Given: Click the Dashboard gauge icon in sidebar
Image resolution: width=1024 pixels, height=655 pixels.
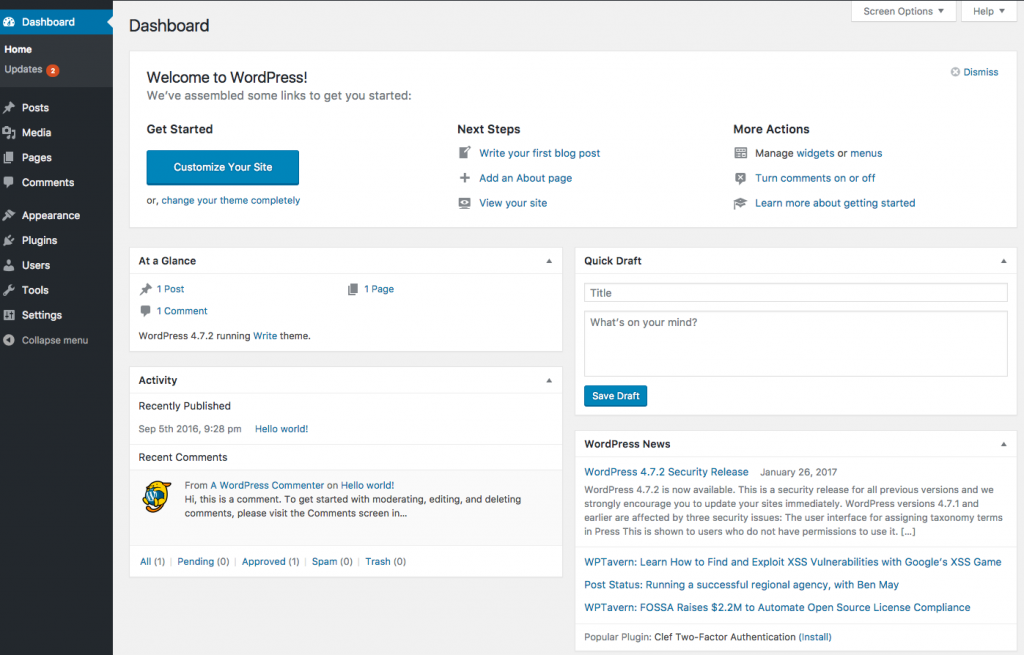Looking at the screenshot, I should (9, 22).
